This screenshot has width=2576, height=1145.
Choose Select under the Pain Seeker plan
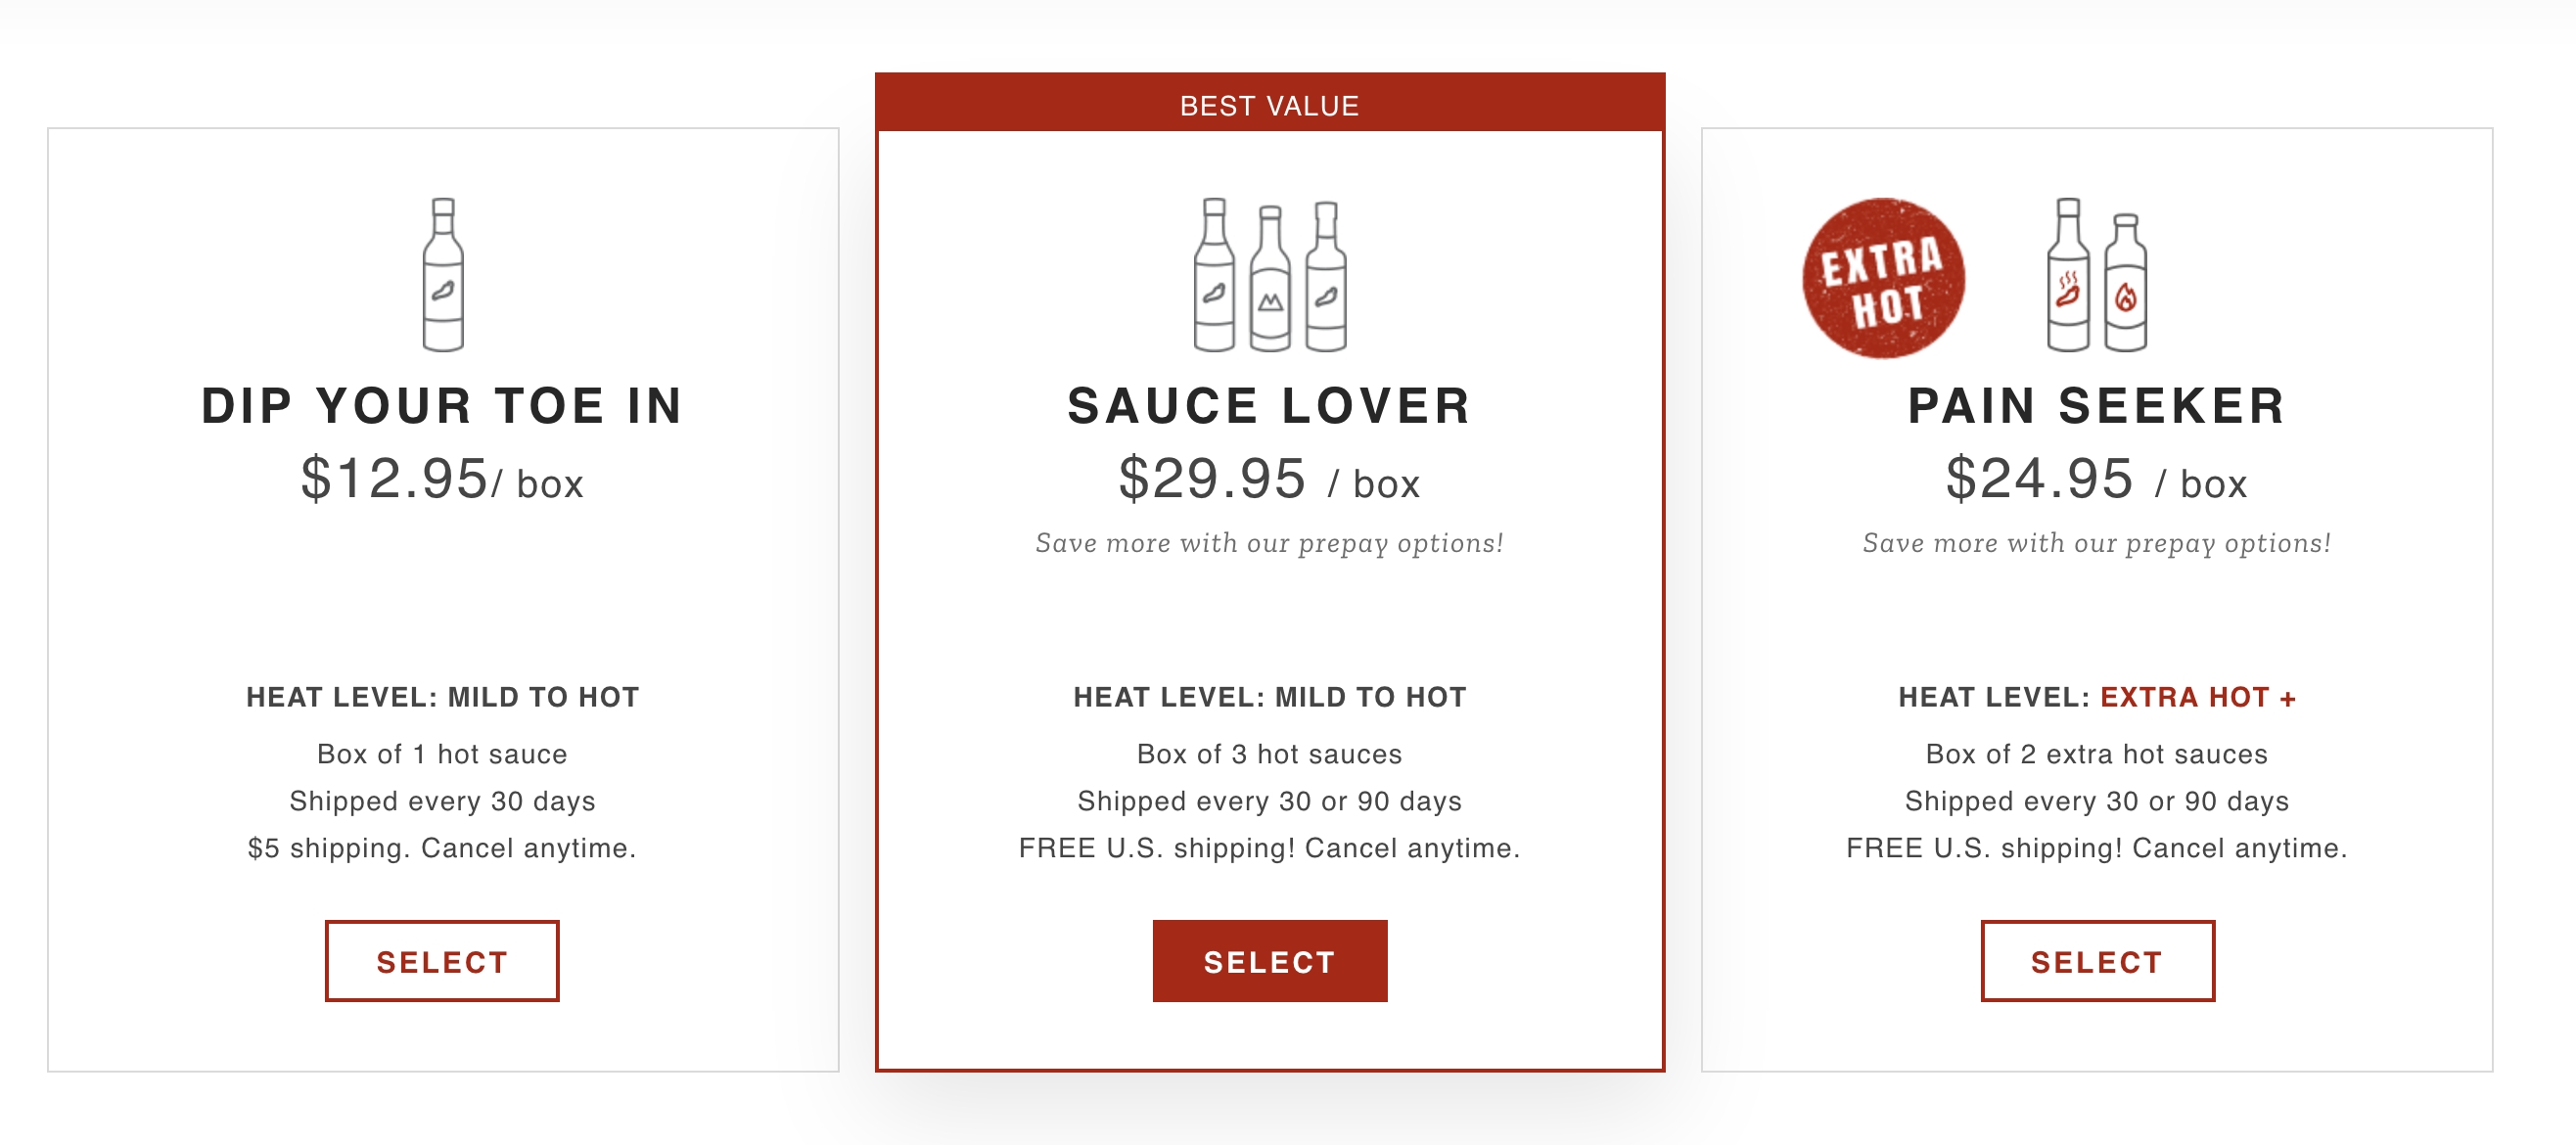tap(2097, 960)
